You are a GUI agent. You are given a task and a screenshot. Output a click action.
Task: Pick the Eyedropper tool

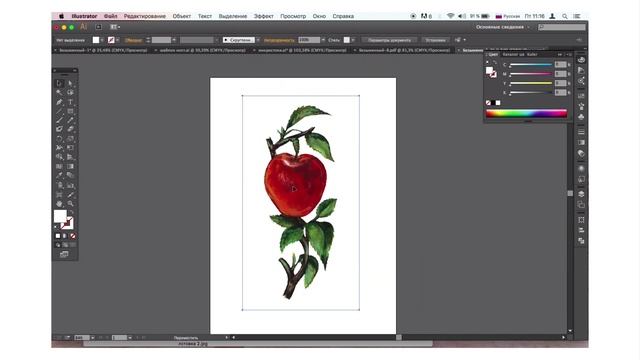point(59,176)
